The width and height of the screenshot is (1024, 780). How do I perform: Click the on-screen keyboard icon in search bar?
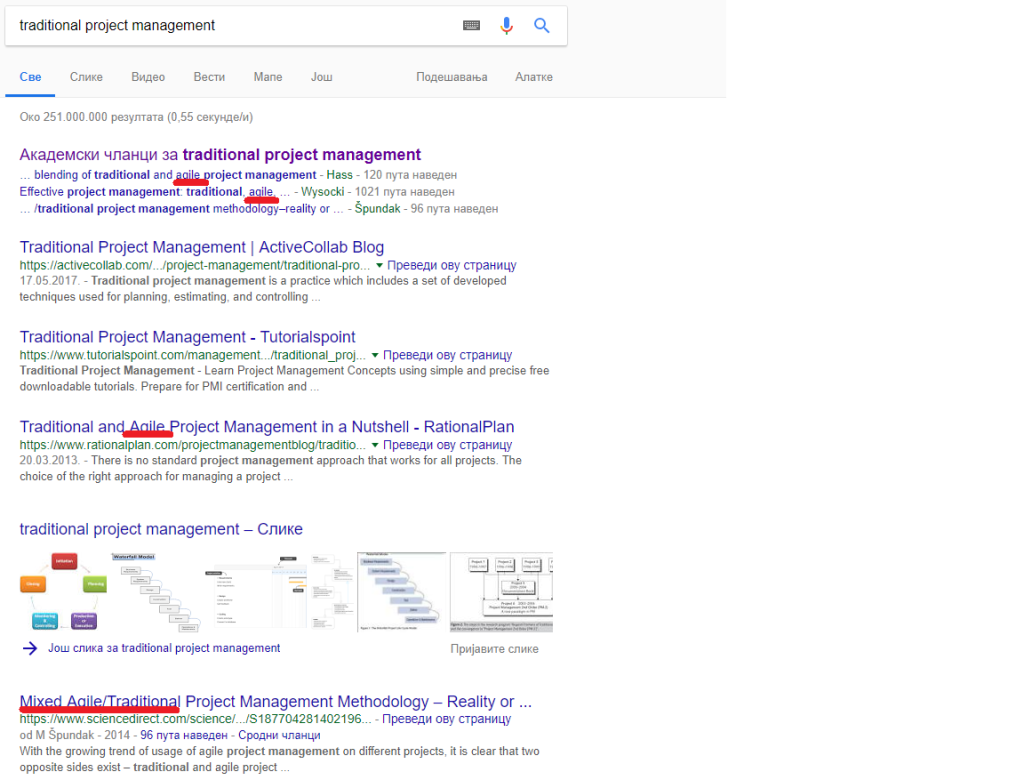coord(472,26)
